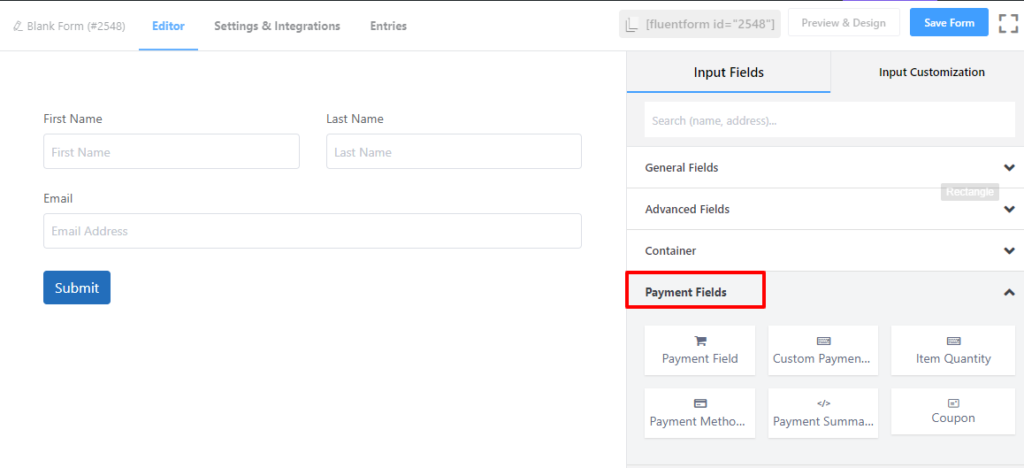Viewport: 1024px width, 468px height.
Task: Click the copy shortcode icon
Action: [x=631, y=25]
